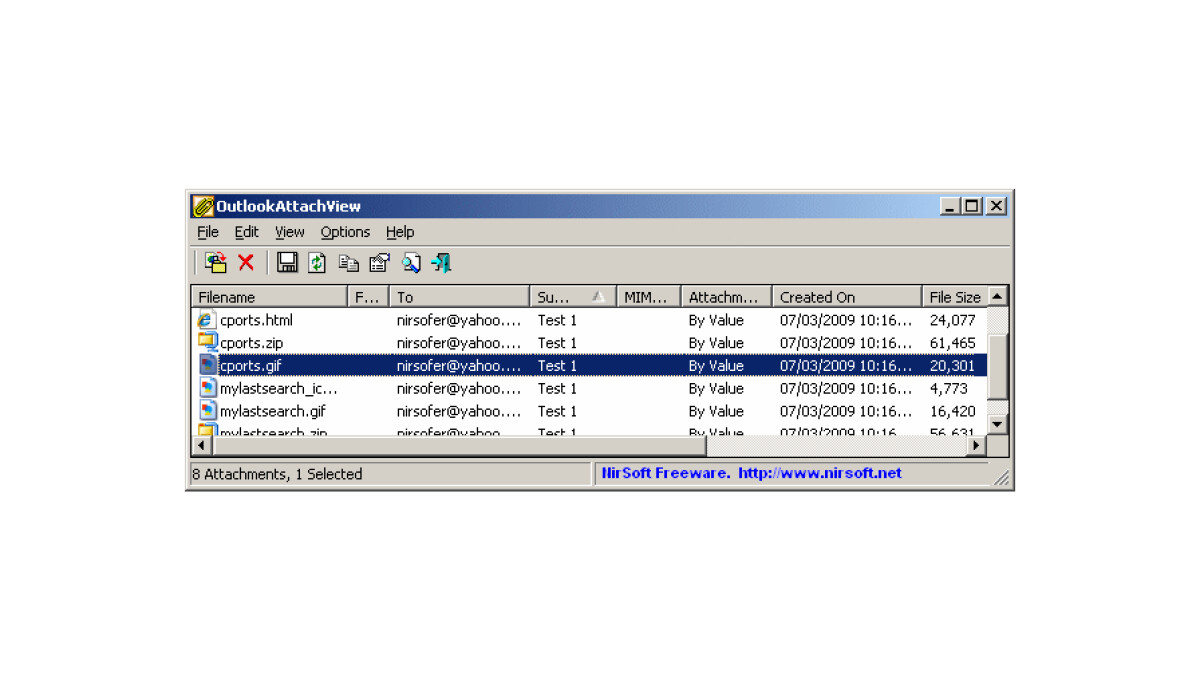Click the cports.gif image icon
Screen dimensions: 1200x675
click(x=207, y=366)
